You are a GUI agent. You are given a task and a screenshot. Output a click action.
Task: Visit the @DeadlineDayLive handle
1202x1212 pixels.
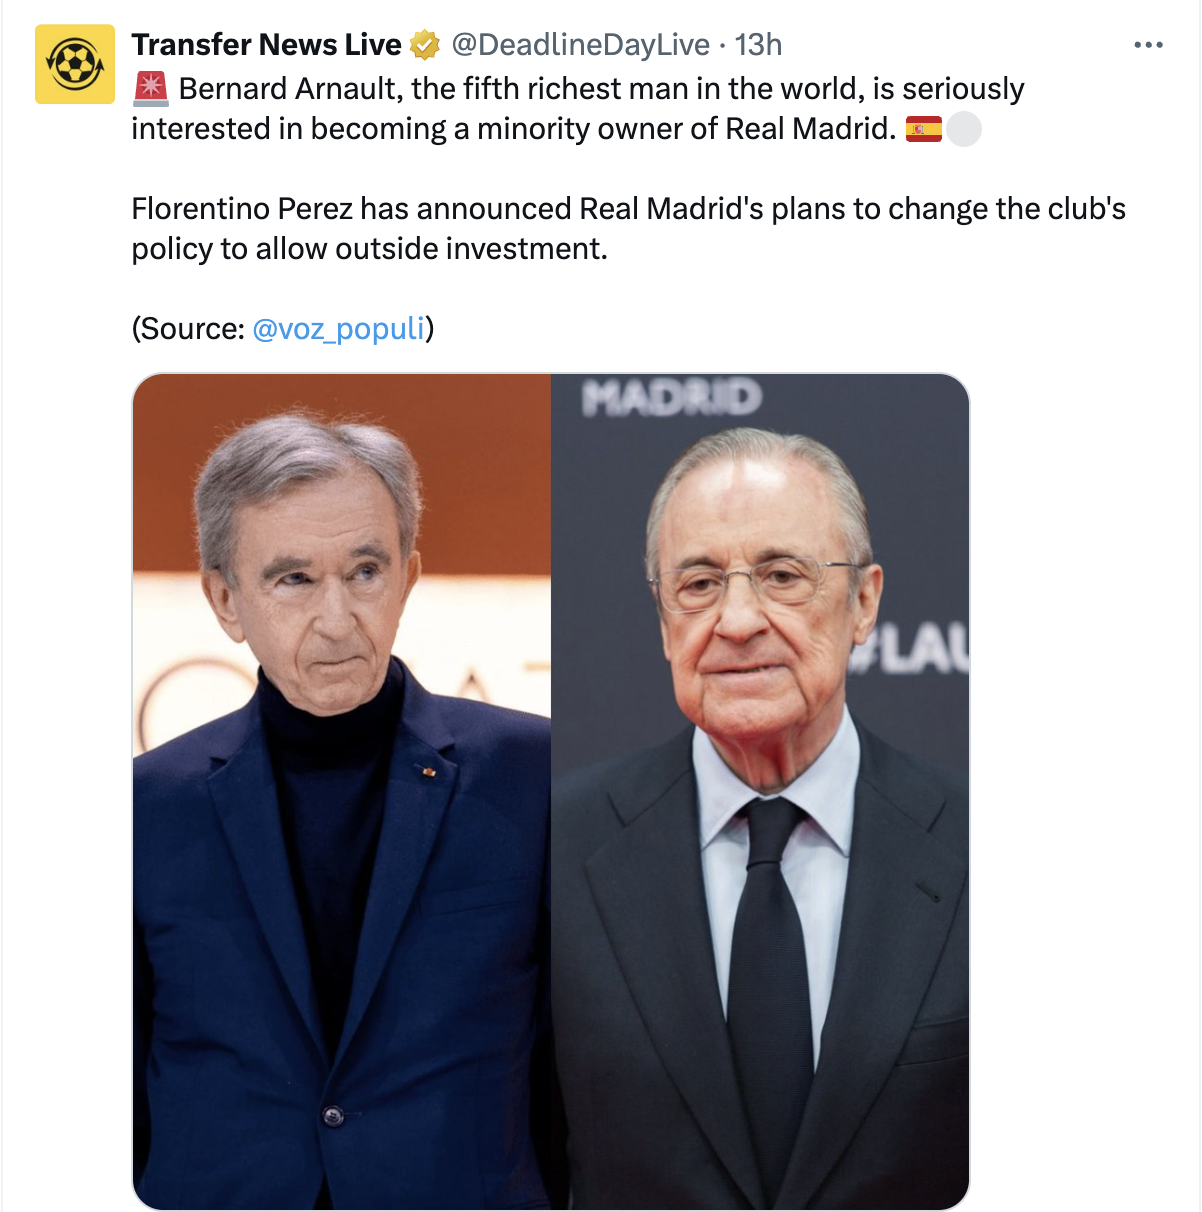581,45
